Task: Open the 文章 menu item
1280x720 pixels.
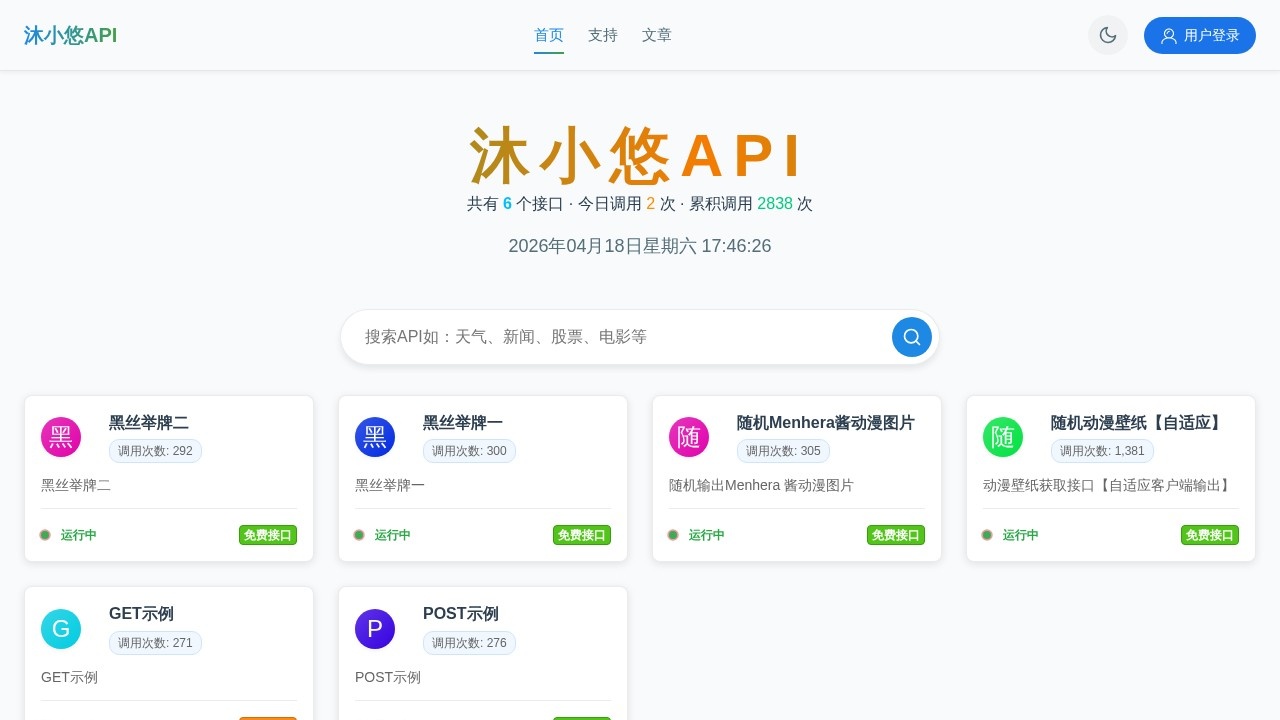Action: click(656, 35)
